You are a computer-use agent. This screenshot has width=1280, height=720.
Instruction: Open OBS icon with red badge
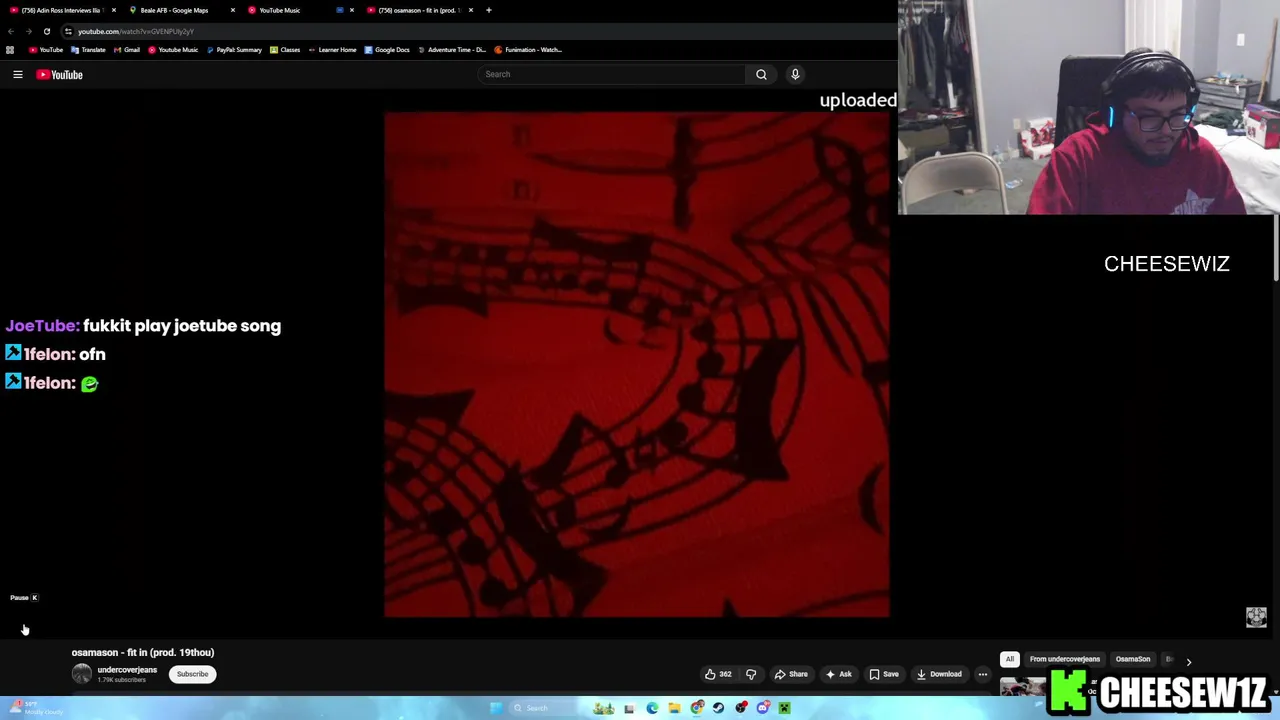coord(741,708)
